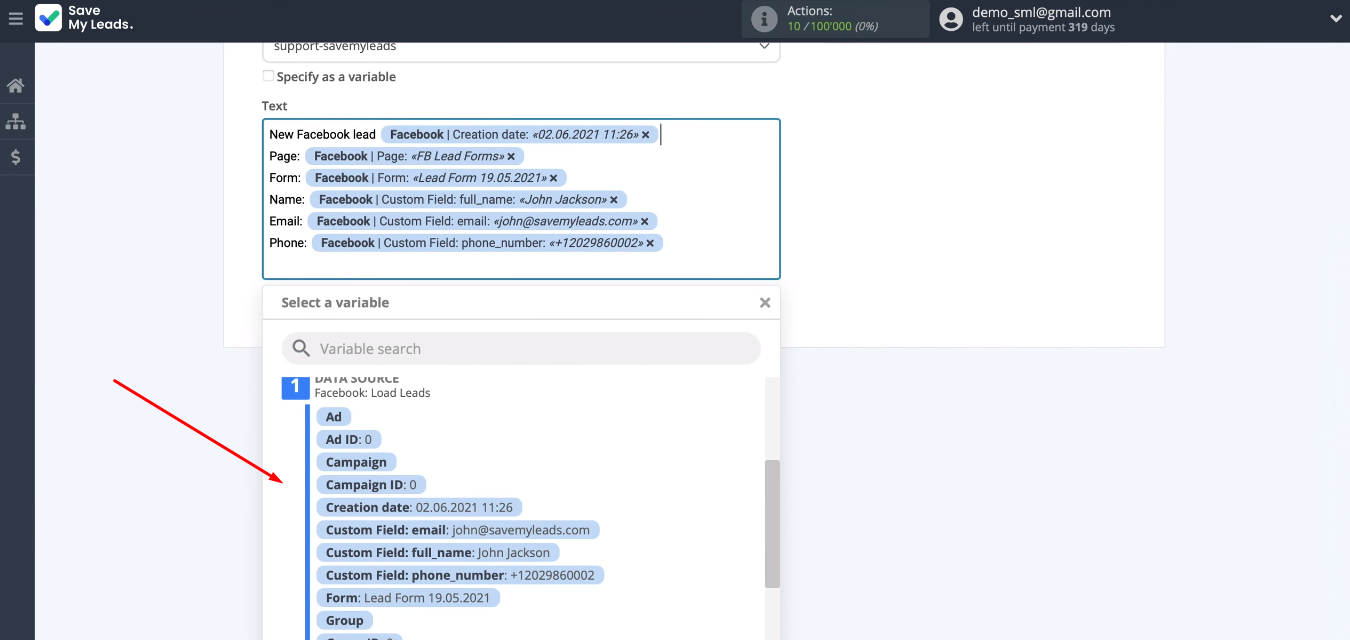This screenshot has width=1350, height=640.
Task: Select Custom Field: phone_number variable
Action: click(x=460, y=575)
